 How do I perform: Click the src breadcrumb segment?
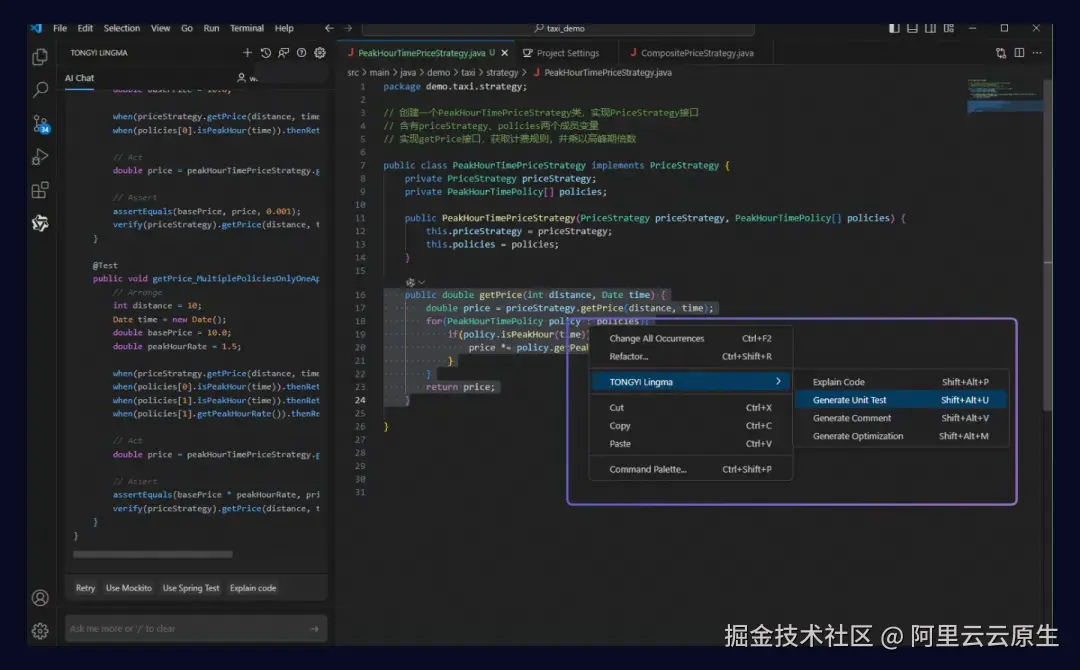353,72
